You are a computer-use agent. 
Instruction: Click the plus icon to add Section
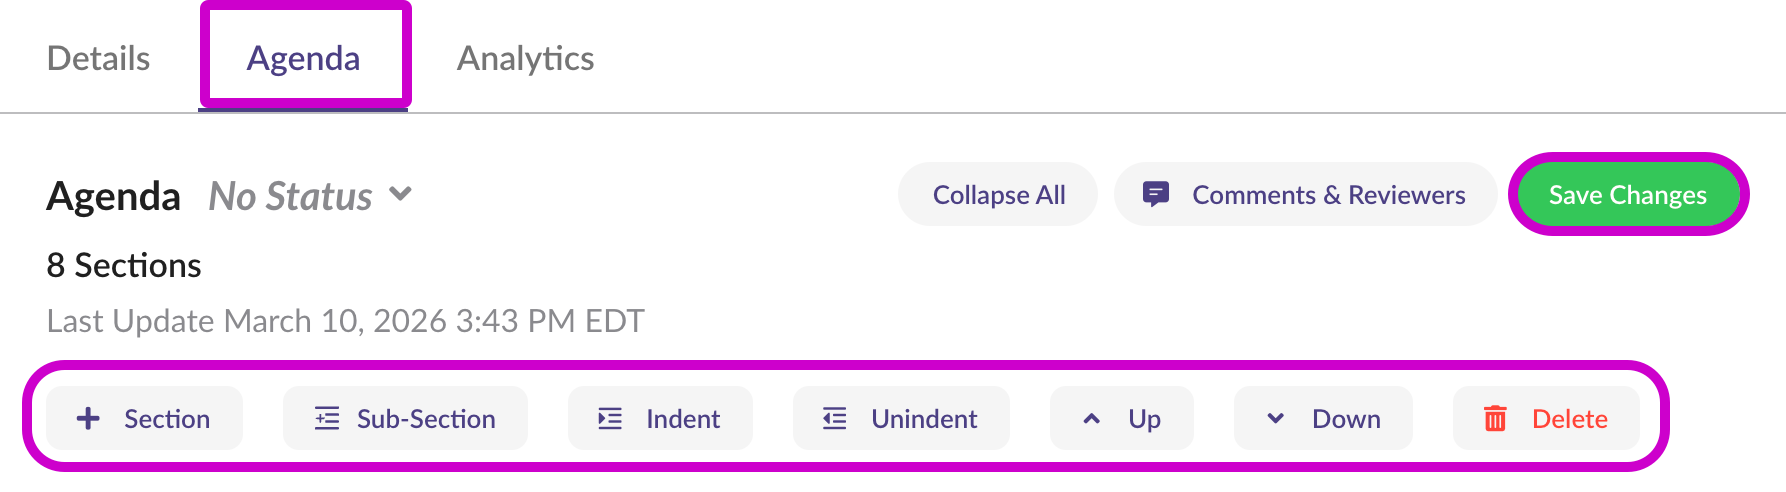88,418
